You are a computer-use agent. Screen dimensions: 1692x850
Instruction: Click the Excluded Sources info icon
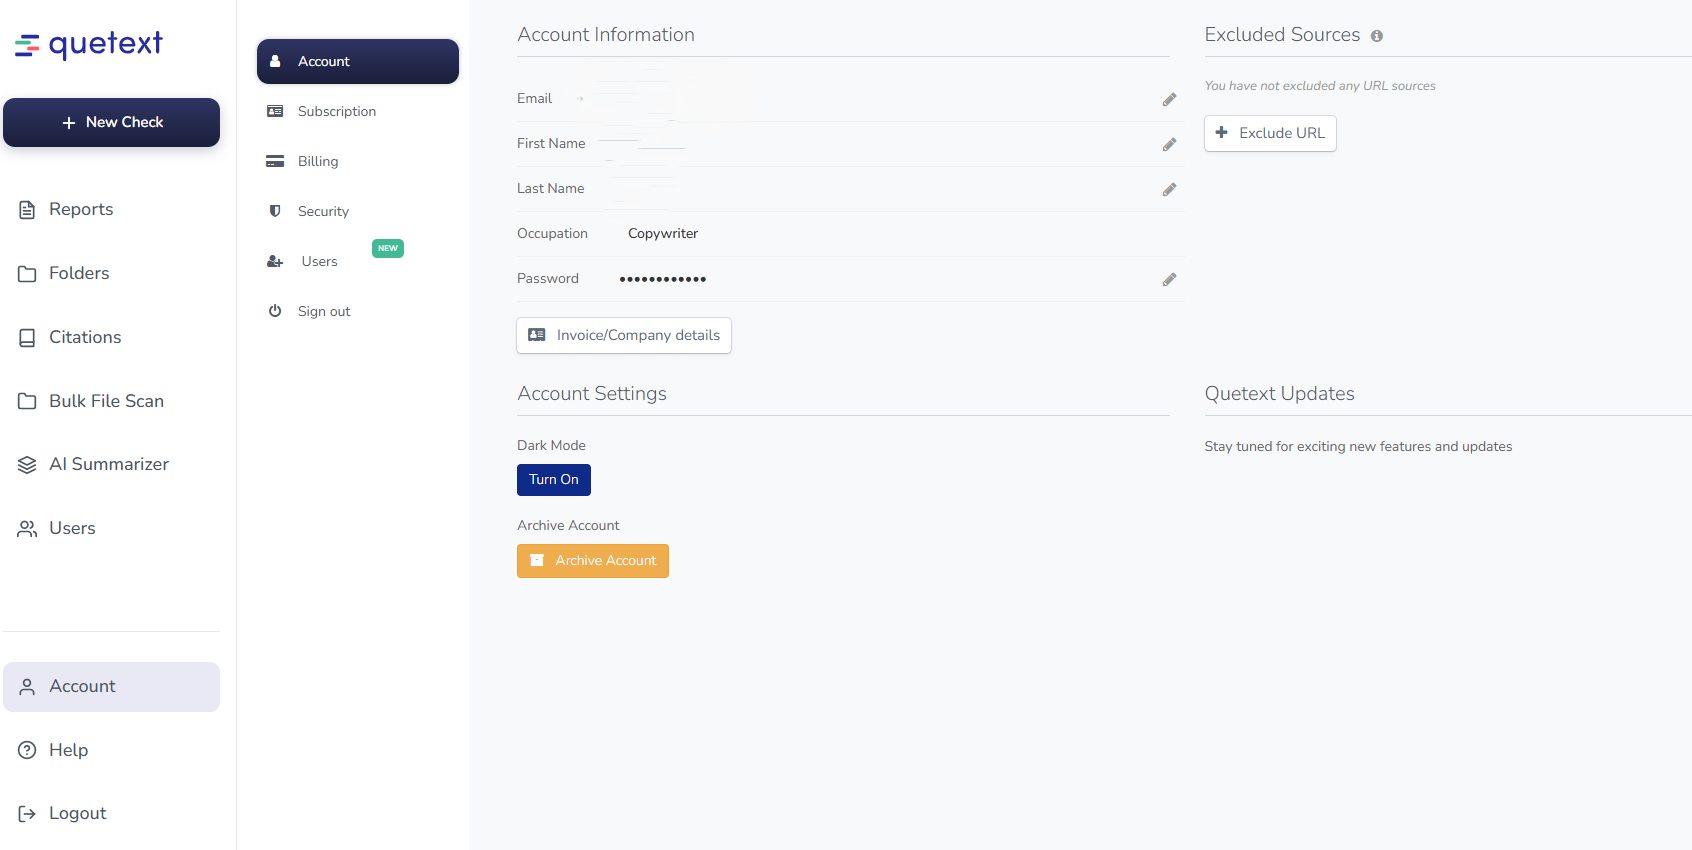click(x=1377, y=36)
